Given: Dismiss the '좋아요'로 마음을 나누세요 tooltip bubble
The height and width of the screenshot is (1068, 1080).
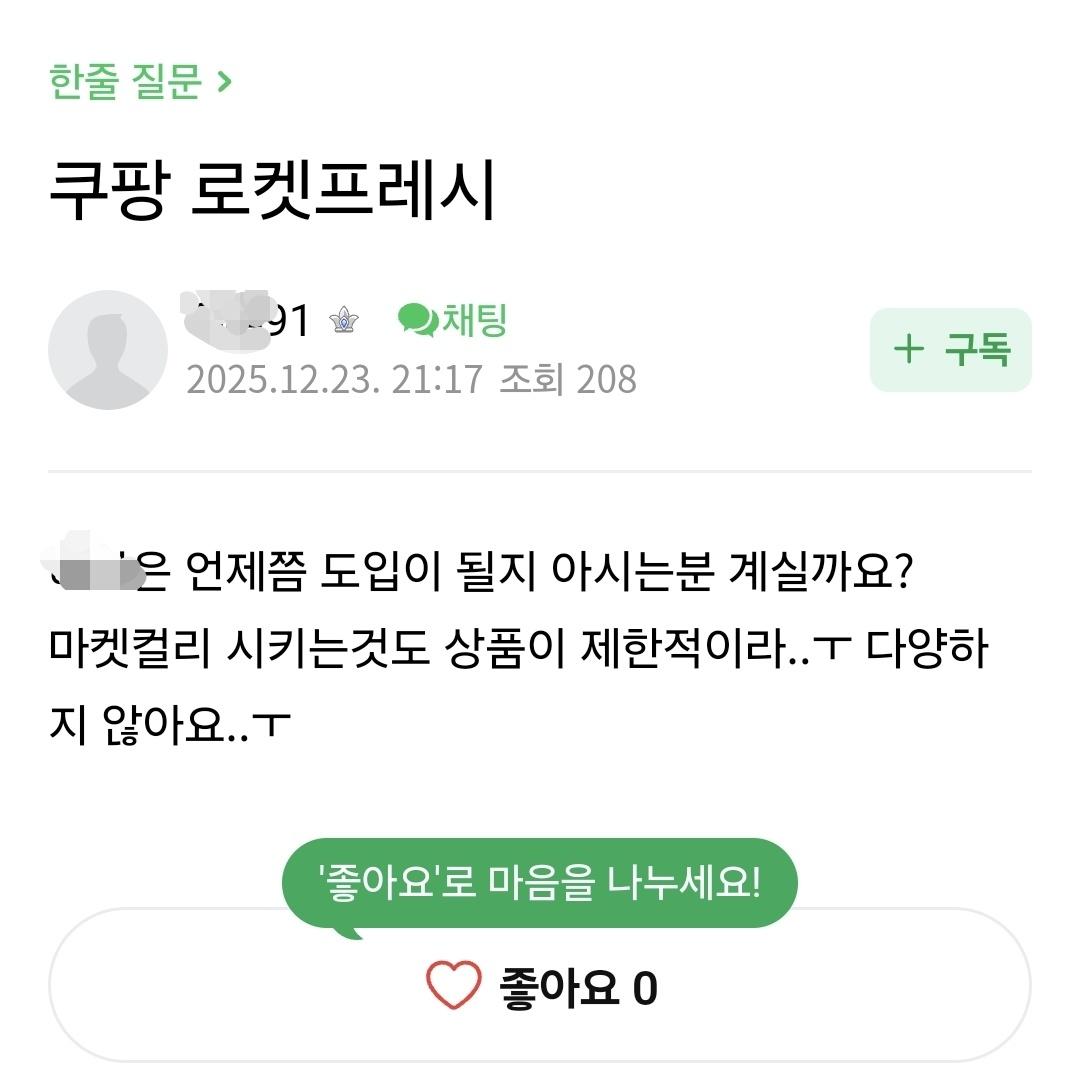Looking at the screenshot, I should 540,880.
